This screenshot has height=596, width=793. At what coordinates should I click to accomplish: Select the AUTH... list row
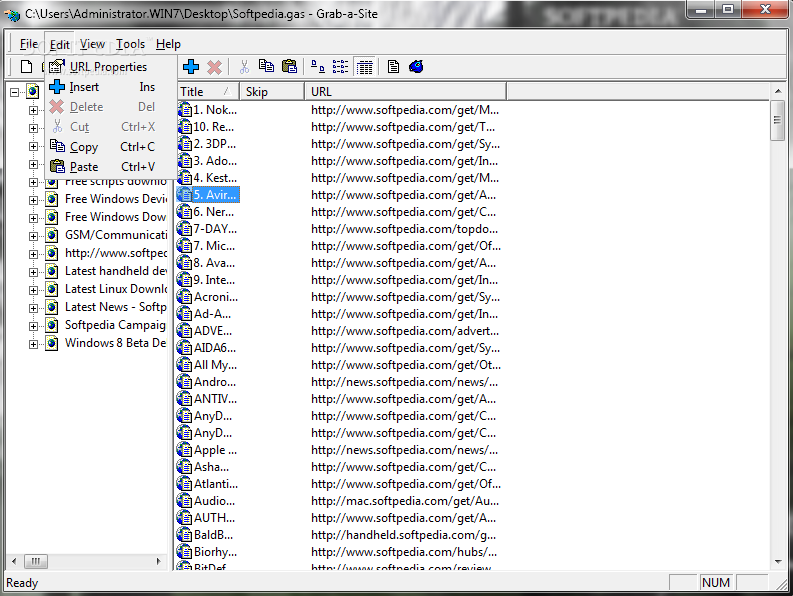(207, 518)
